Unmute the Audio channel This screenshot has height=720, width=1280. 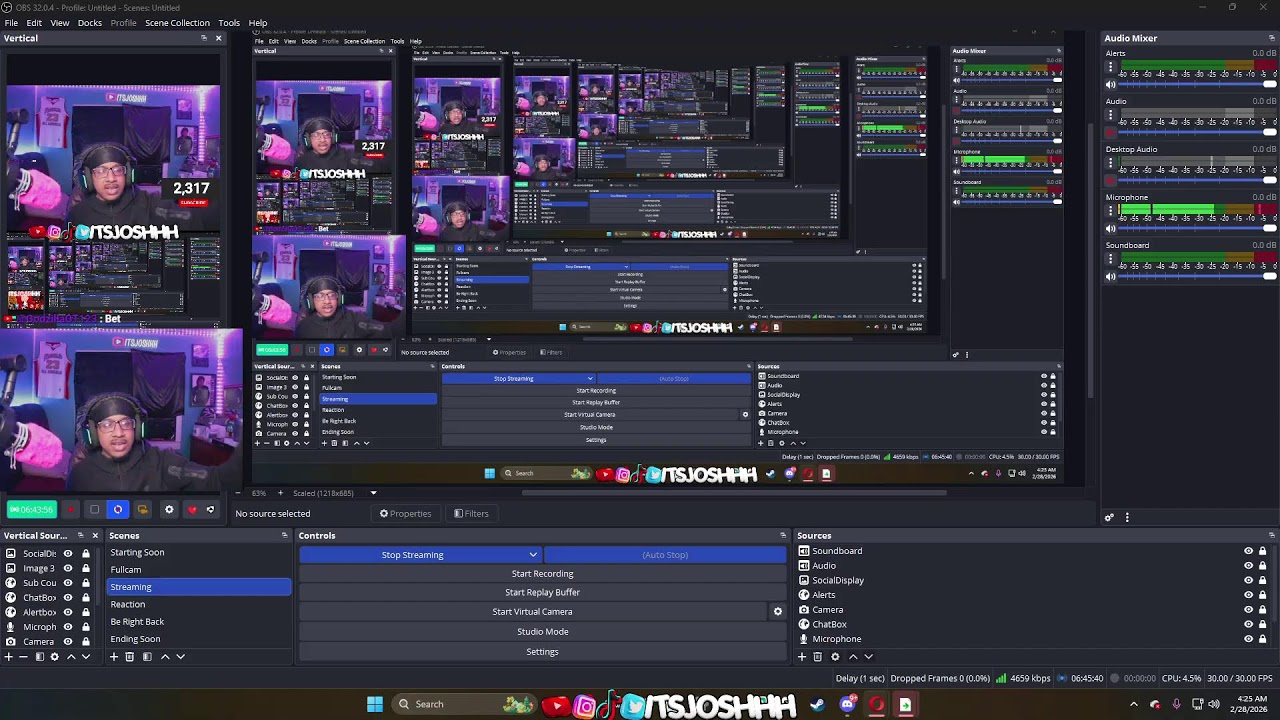click(1110, 133)
